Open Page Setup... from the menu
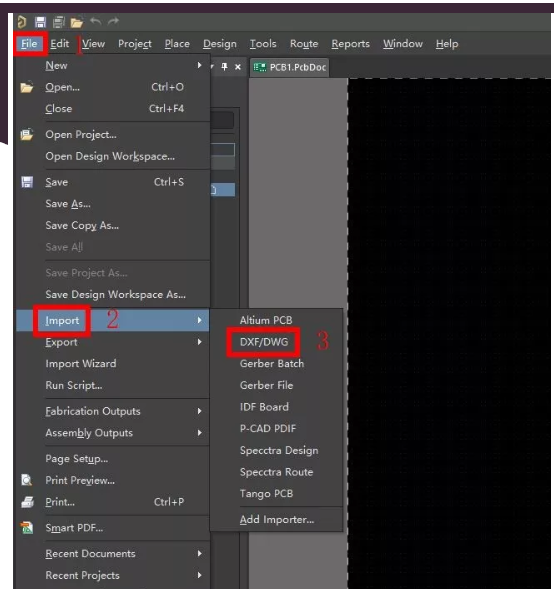Image resolution: width=554 pixels, height=589 pixels. click(113, 459)
